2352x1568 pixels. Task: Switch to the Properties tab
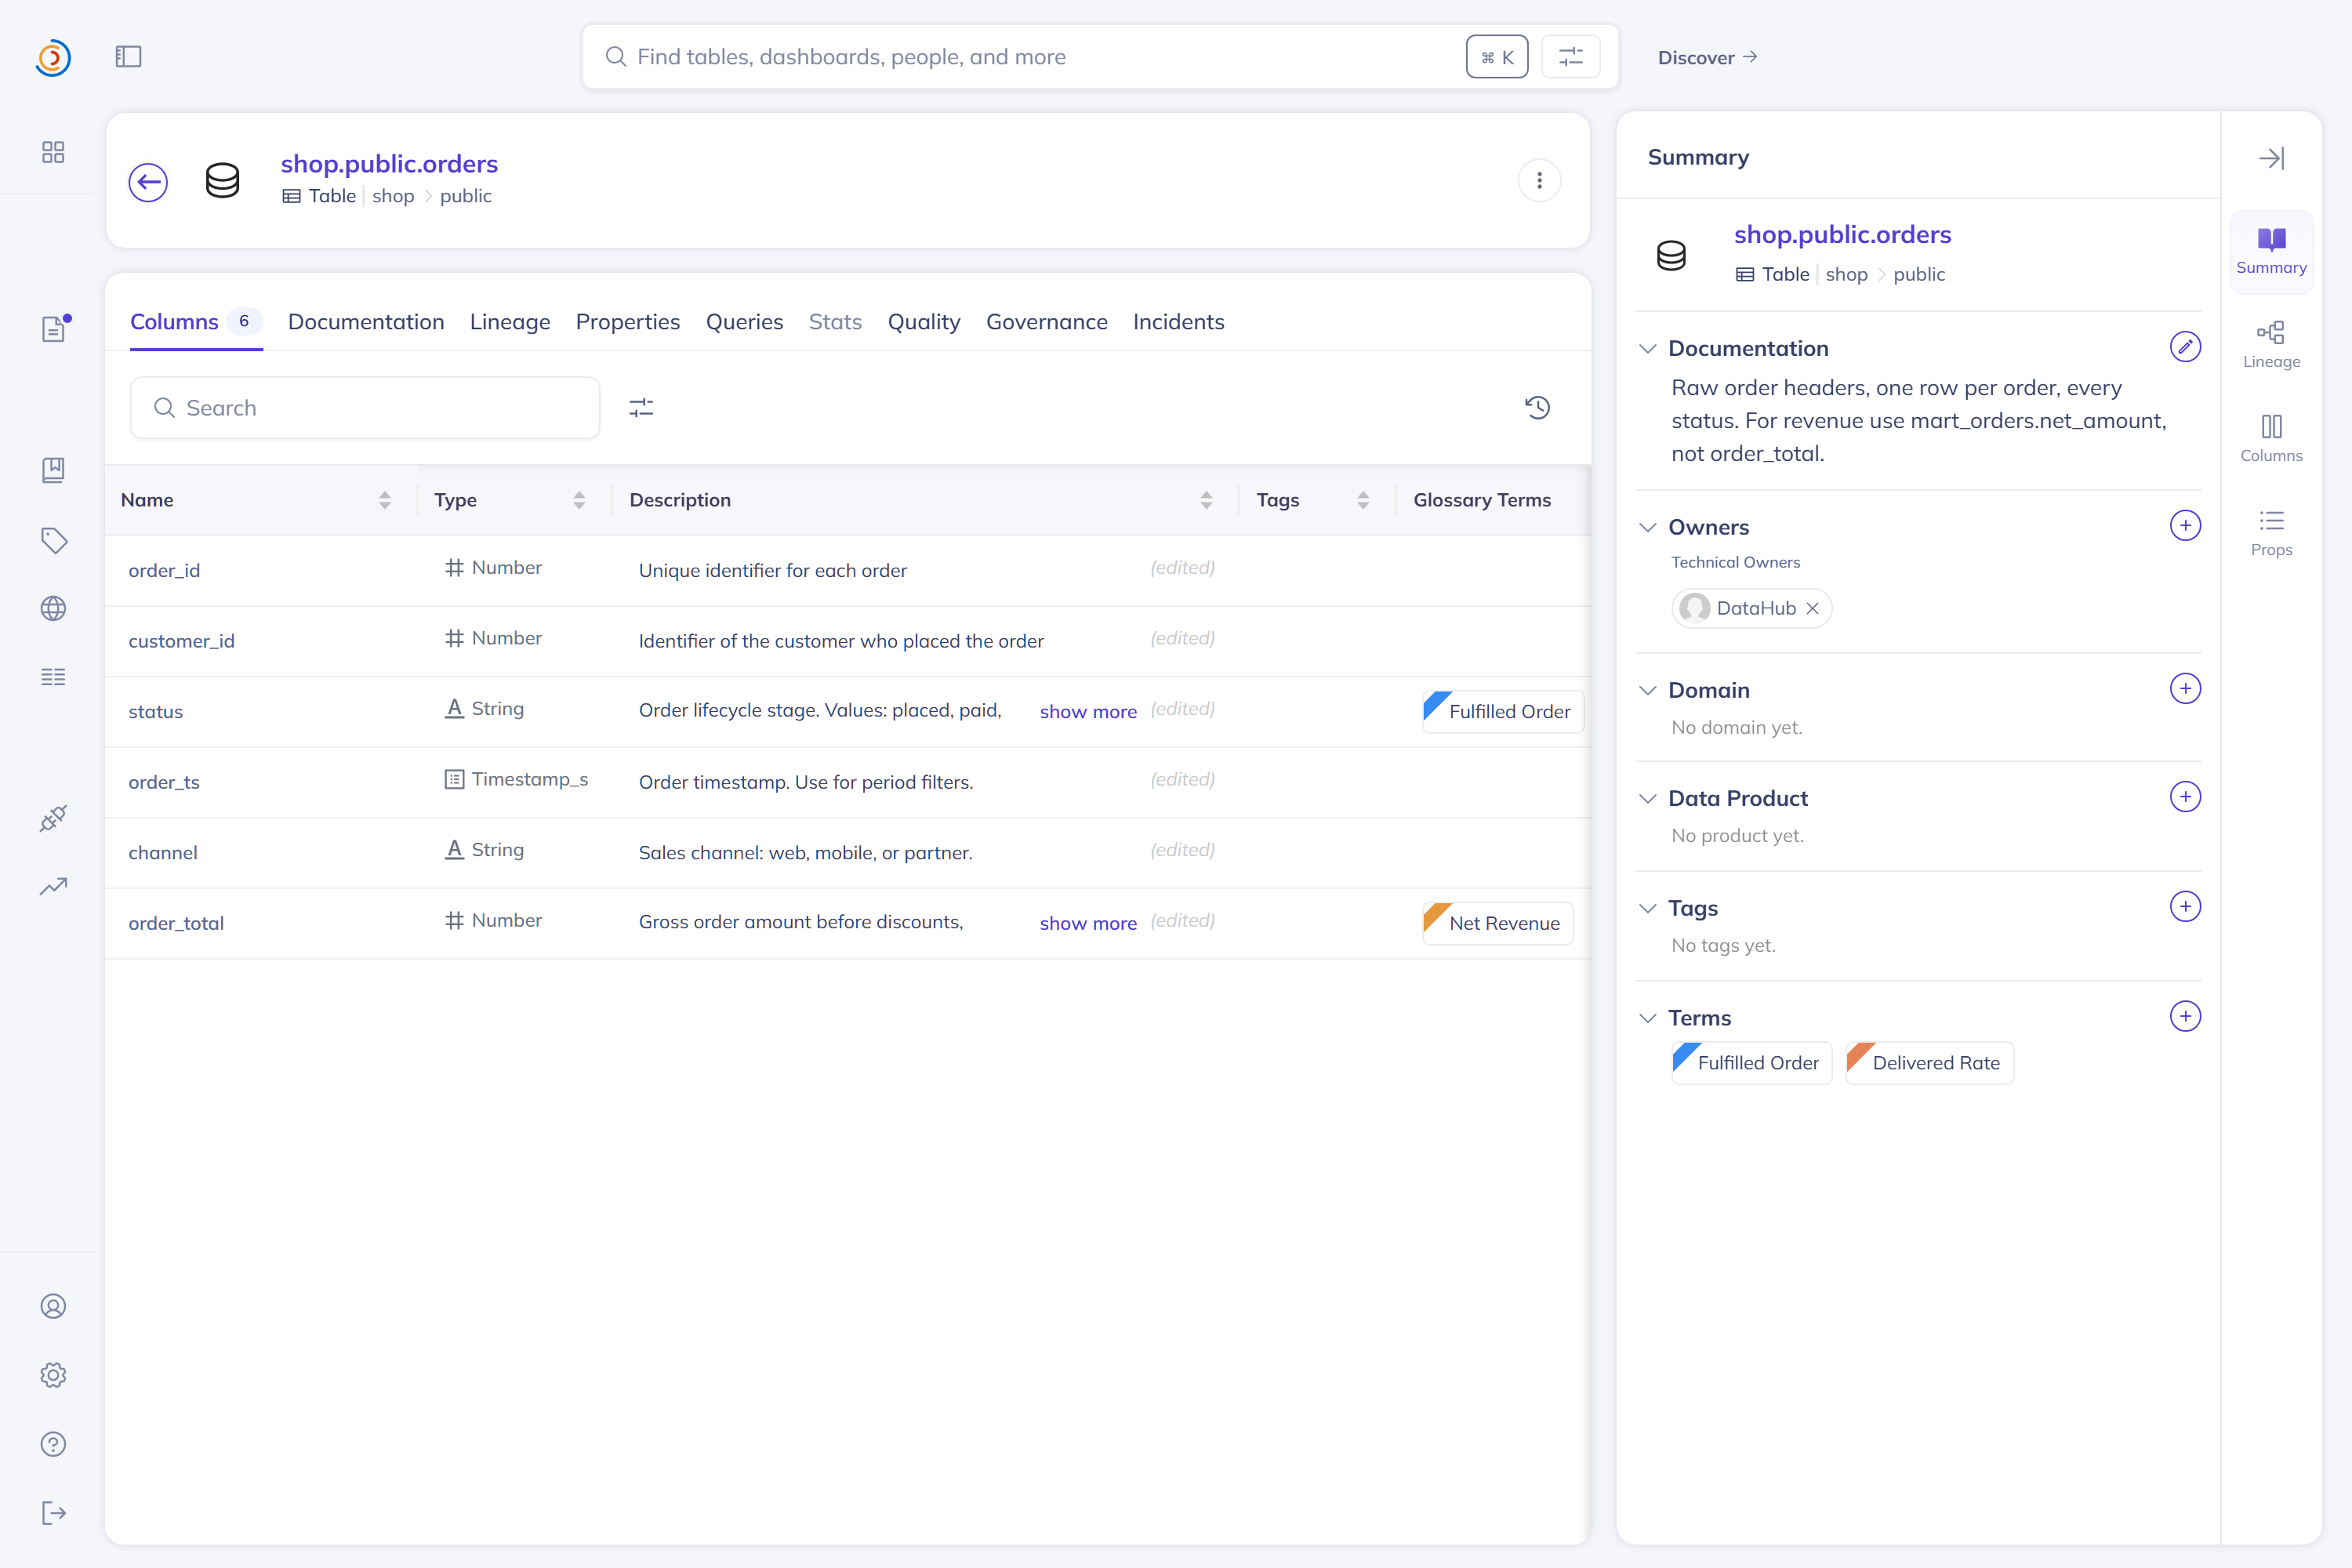tap(628, 322)
